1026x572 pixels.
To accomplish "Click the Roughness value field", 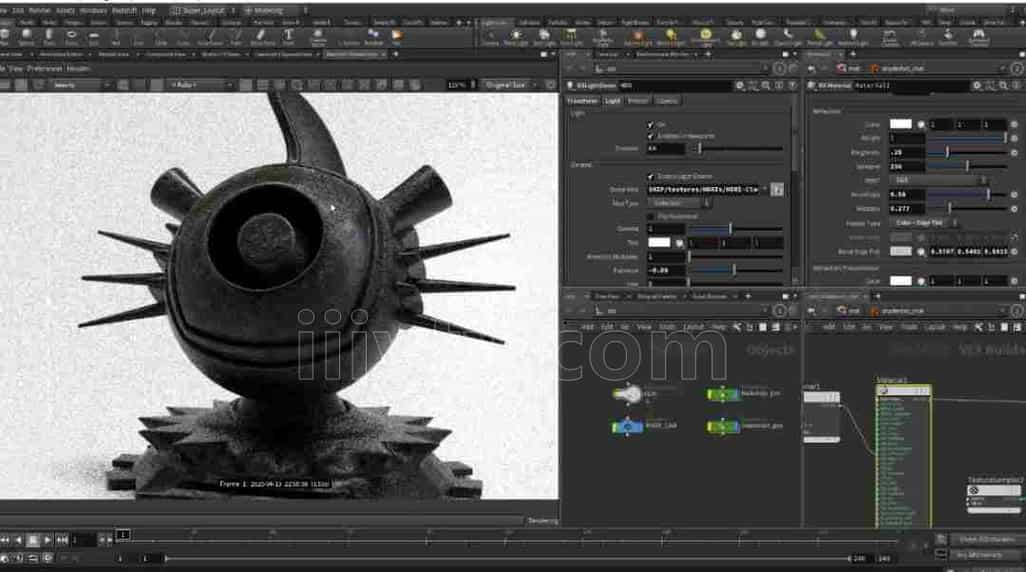I will tap(906, 152).
